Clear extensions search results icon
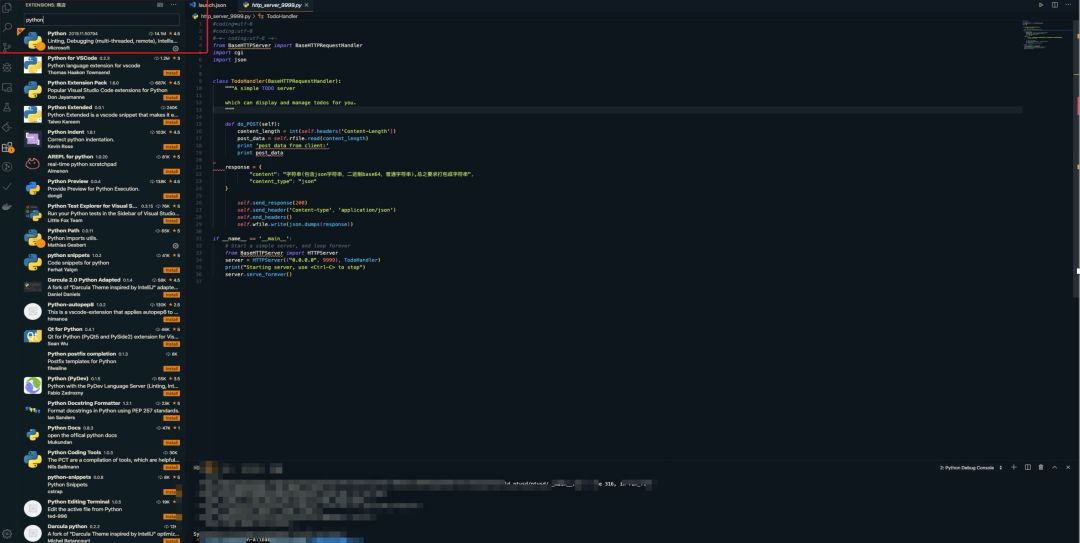The image size is (1080, 543). (160, 5)
